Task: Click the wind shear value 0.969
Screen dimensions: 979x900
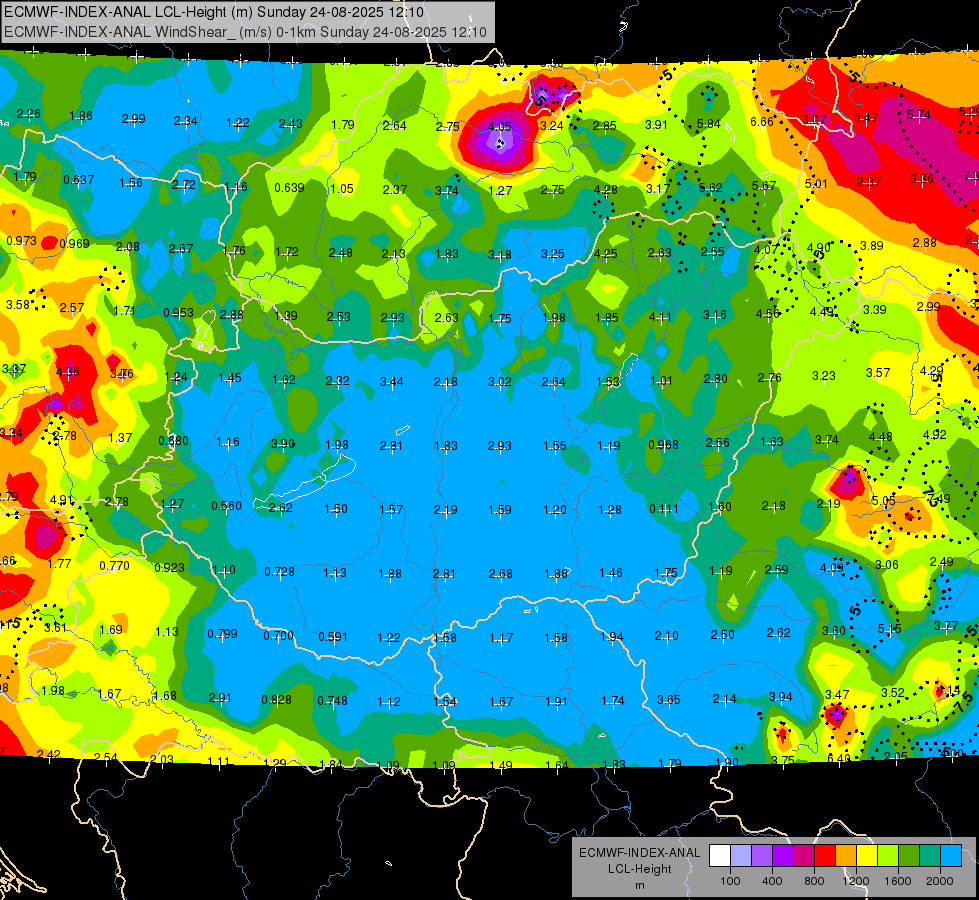Action: 74,244
